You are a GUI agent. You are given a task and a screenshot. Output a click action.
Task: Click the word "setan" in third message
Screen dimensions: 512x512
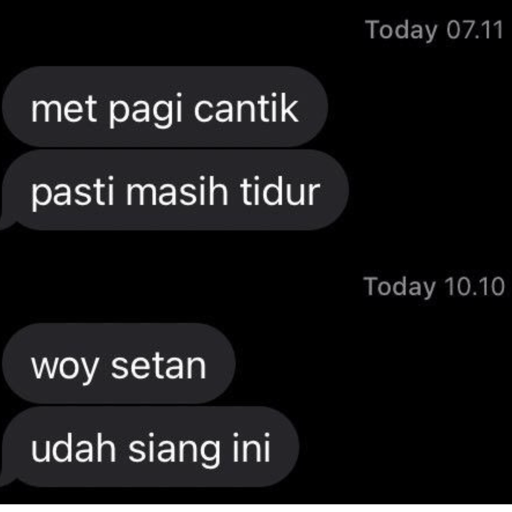(158, 366)
